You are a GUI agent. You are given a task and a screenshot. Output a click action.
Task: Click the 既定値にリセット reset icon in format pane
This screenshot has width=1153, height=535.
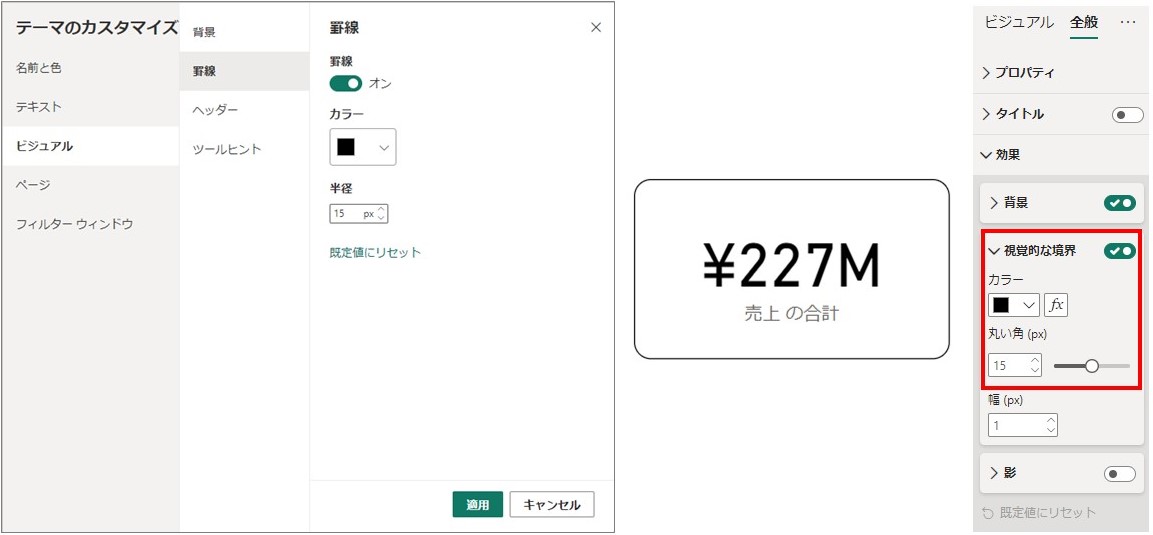[988, 512]
